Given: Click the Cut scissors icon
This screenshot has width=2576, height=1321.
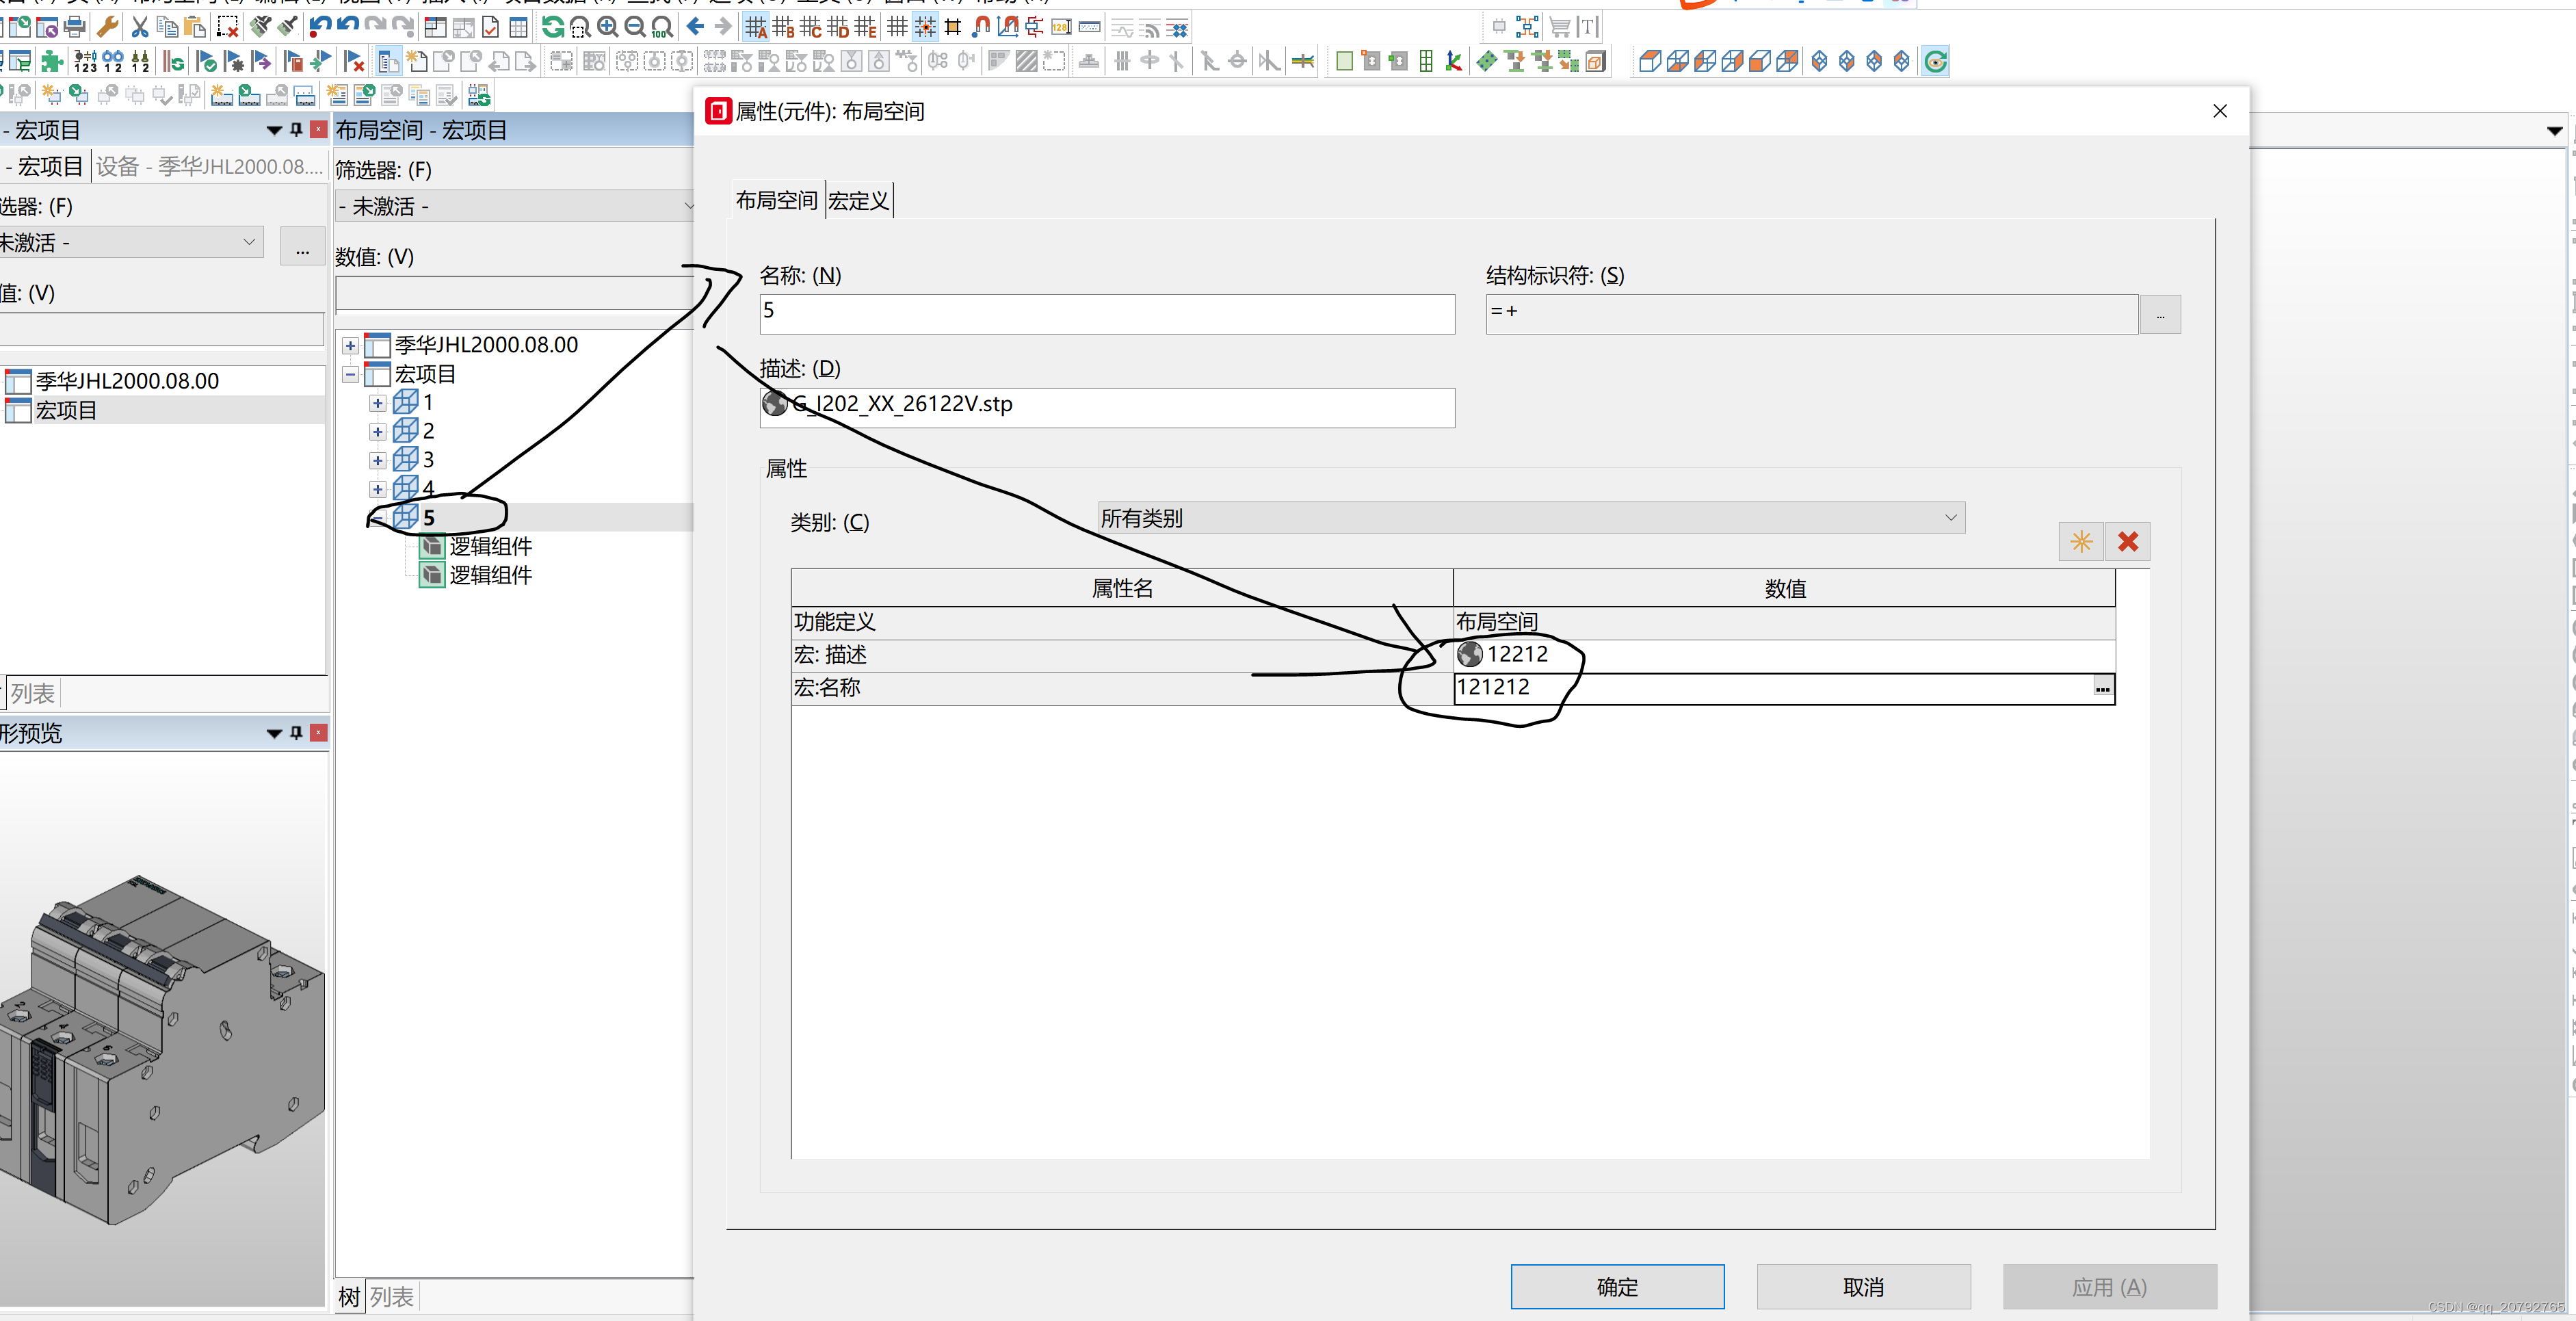Looking at the screenshot, I should 140,27.
